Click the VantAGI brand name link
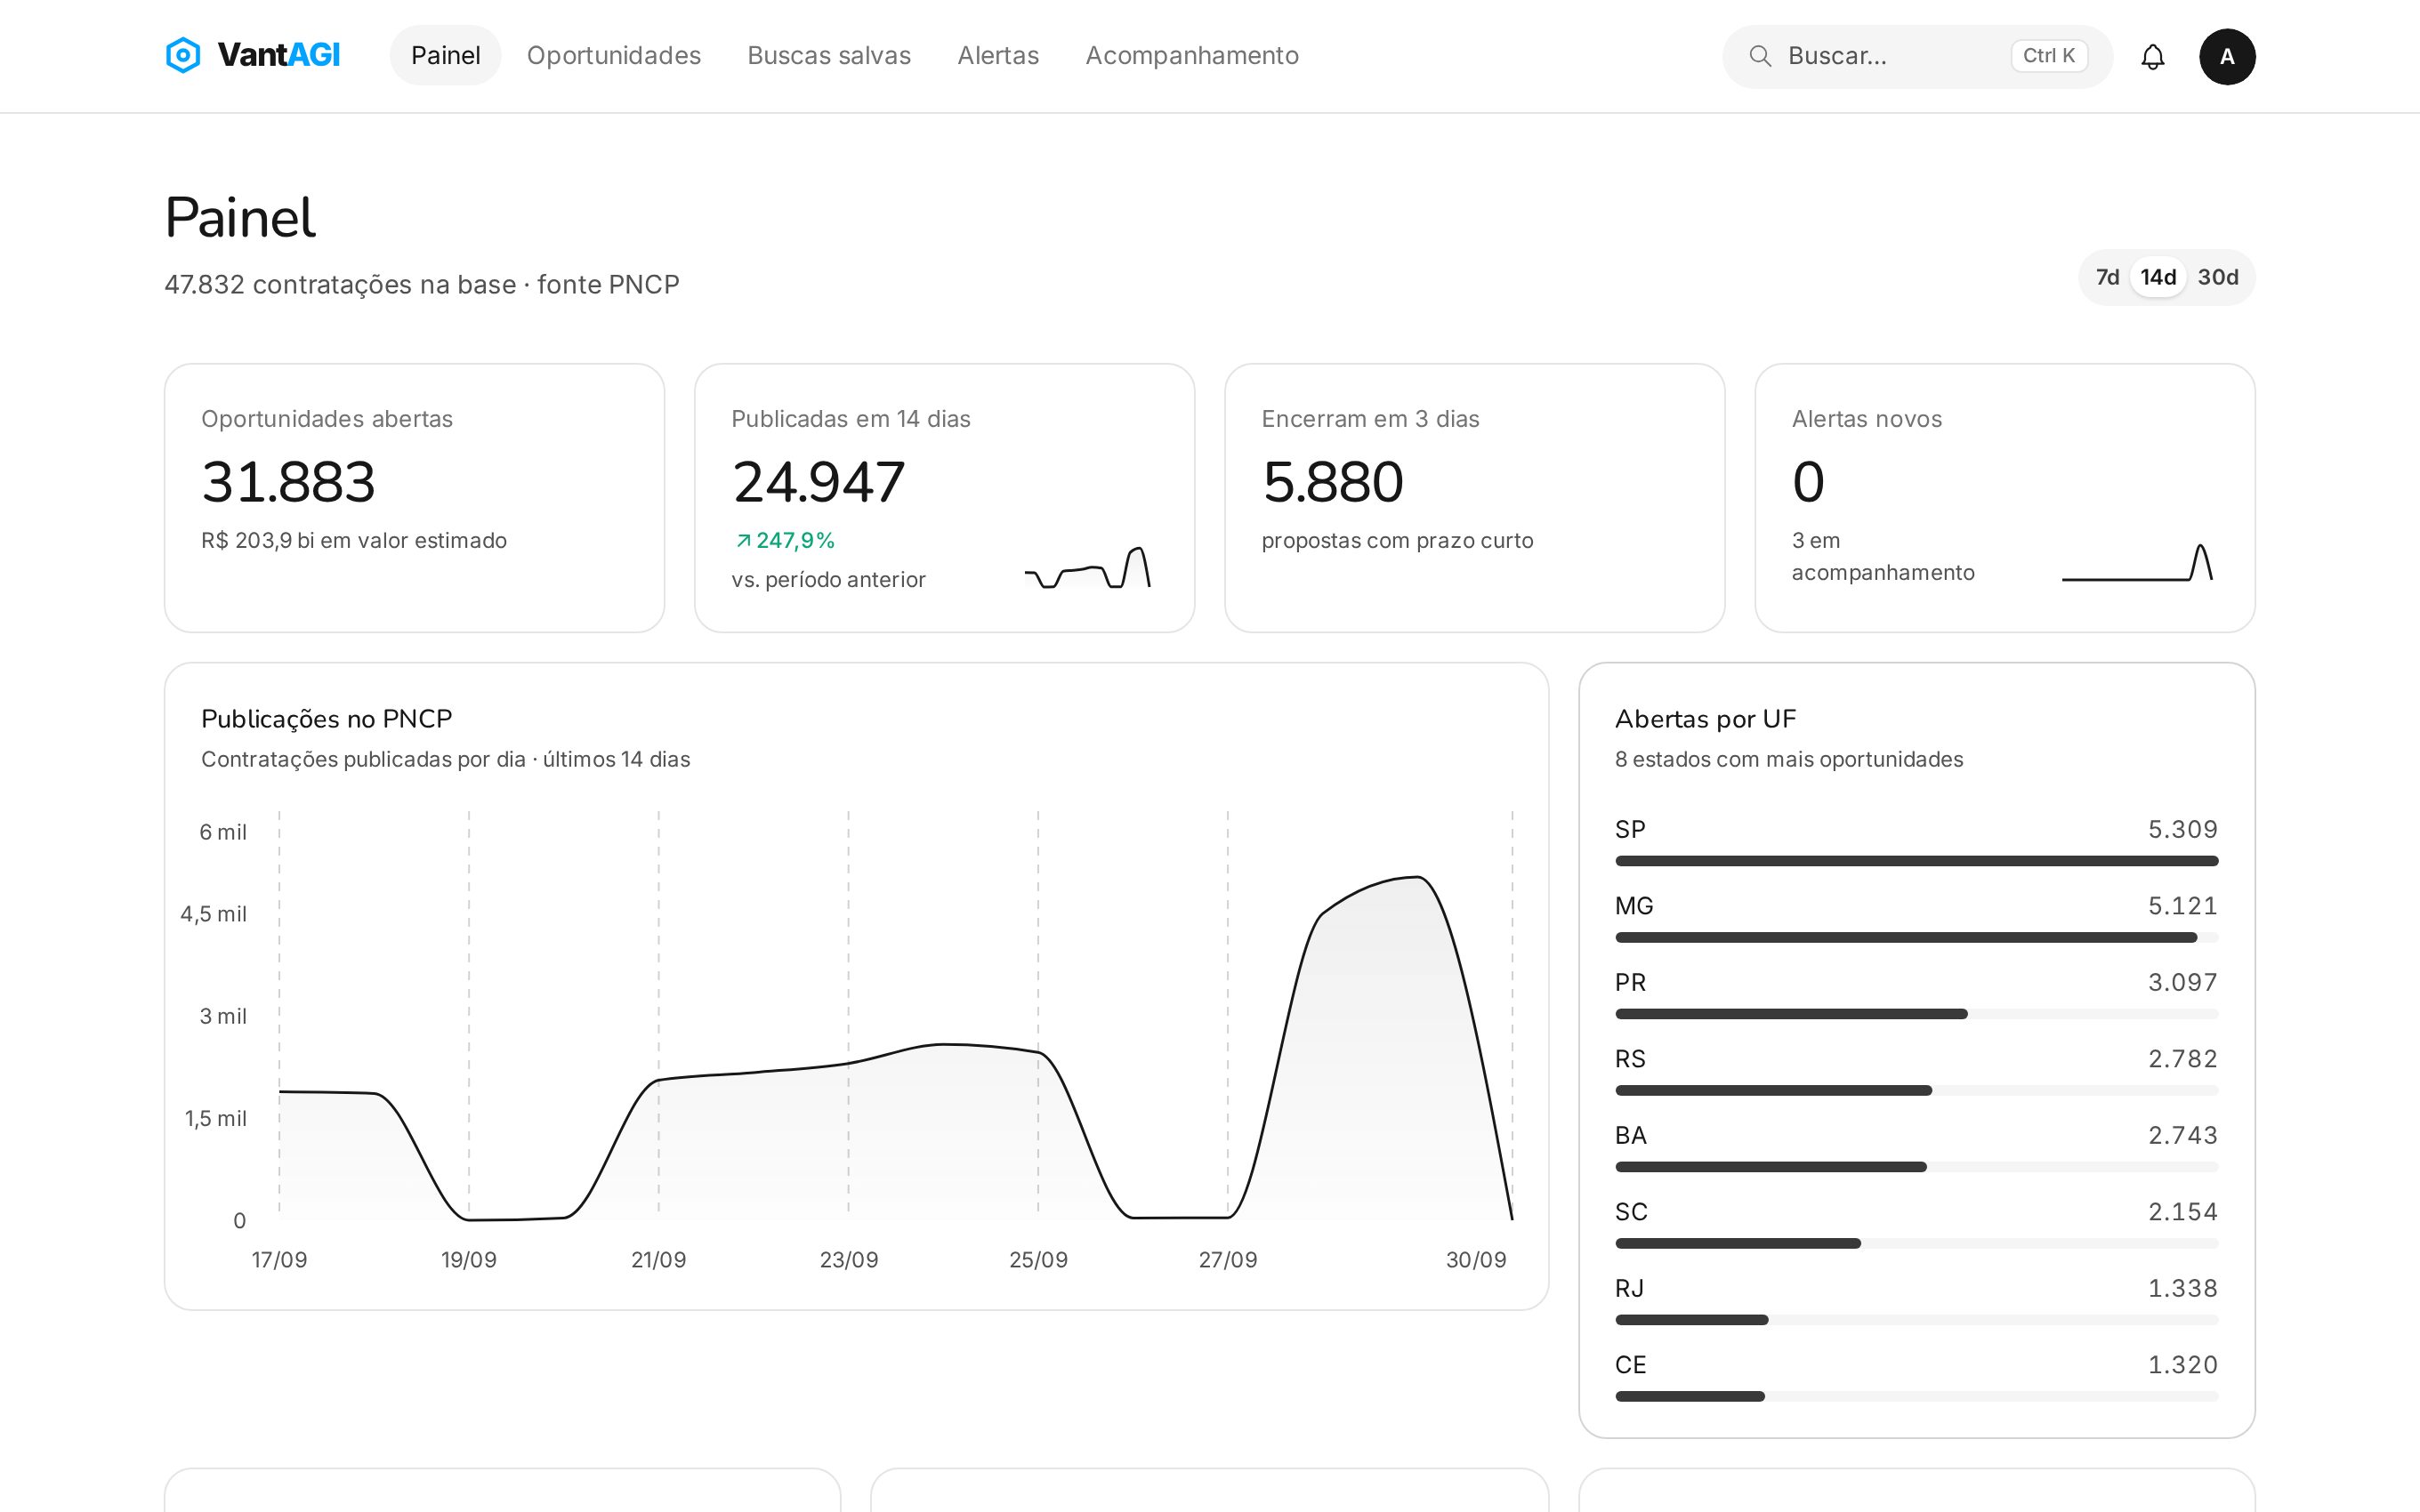 pos(279,55)
